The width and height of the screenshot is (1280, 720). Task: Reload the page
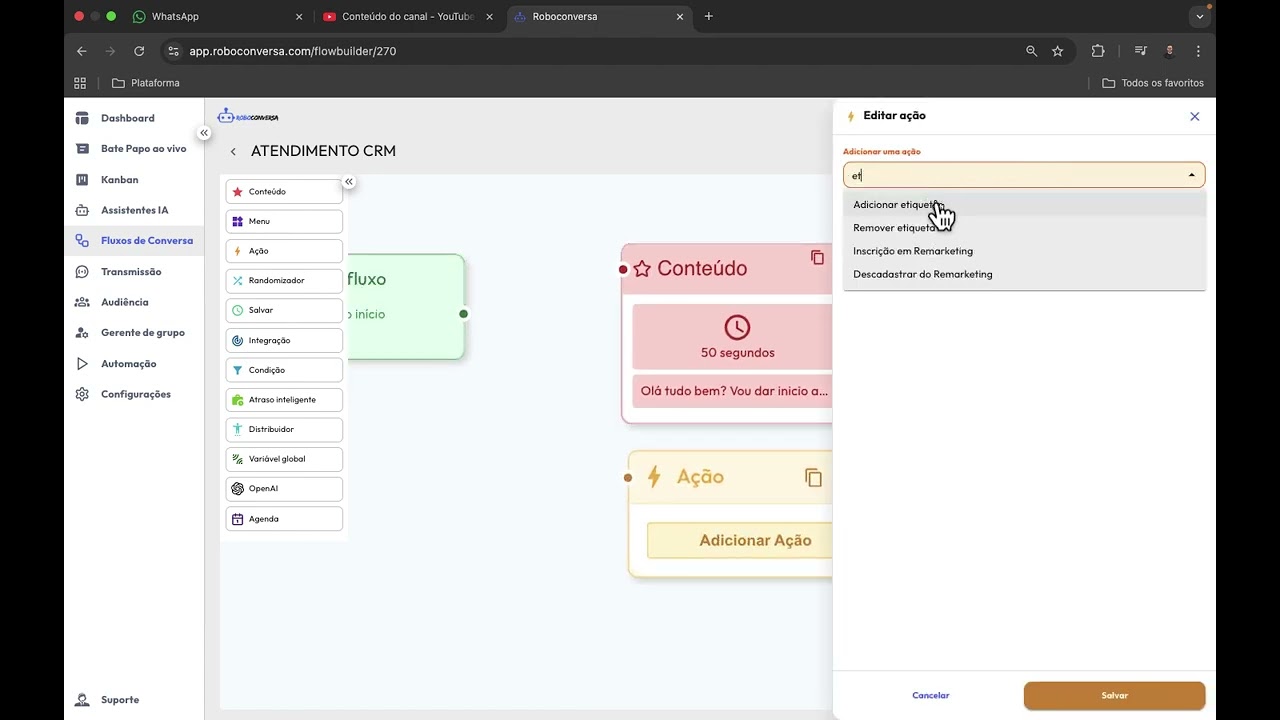click(139, 51)
